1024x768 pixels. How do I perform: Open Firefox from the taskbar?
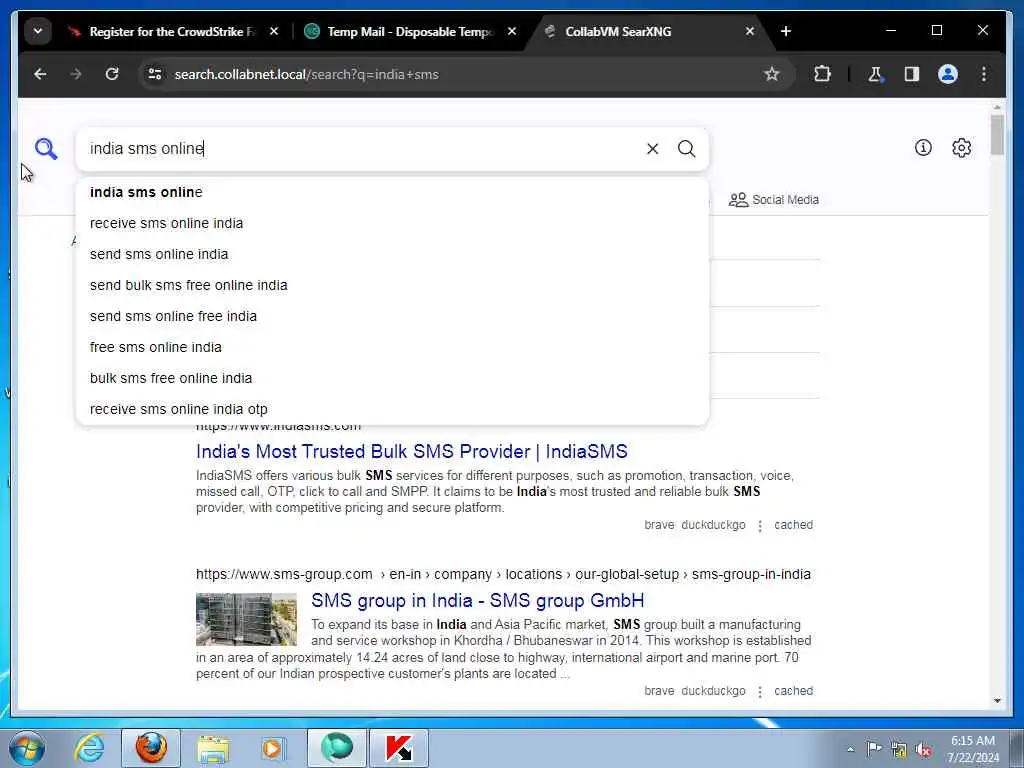pos(151,748)
